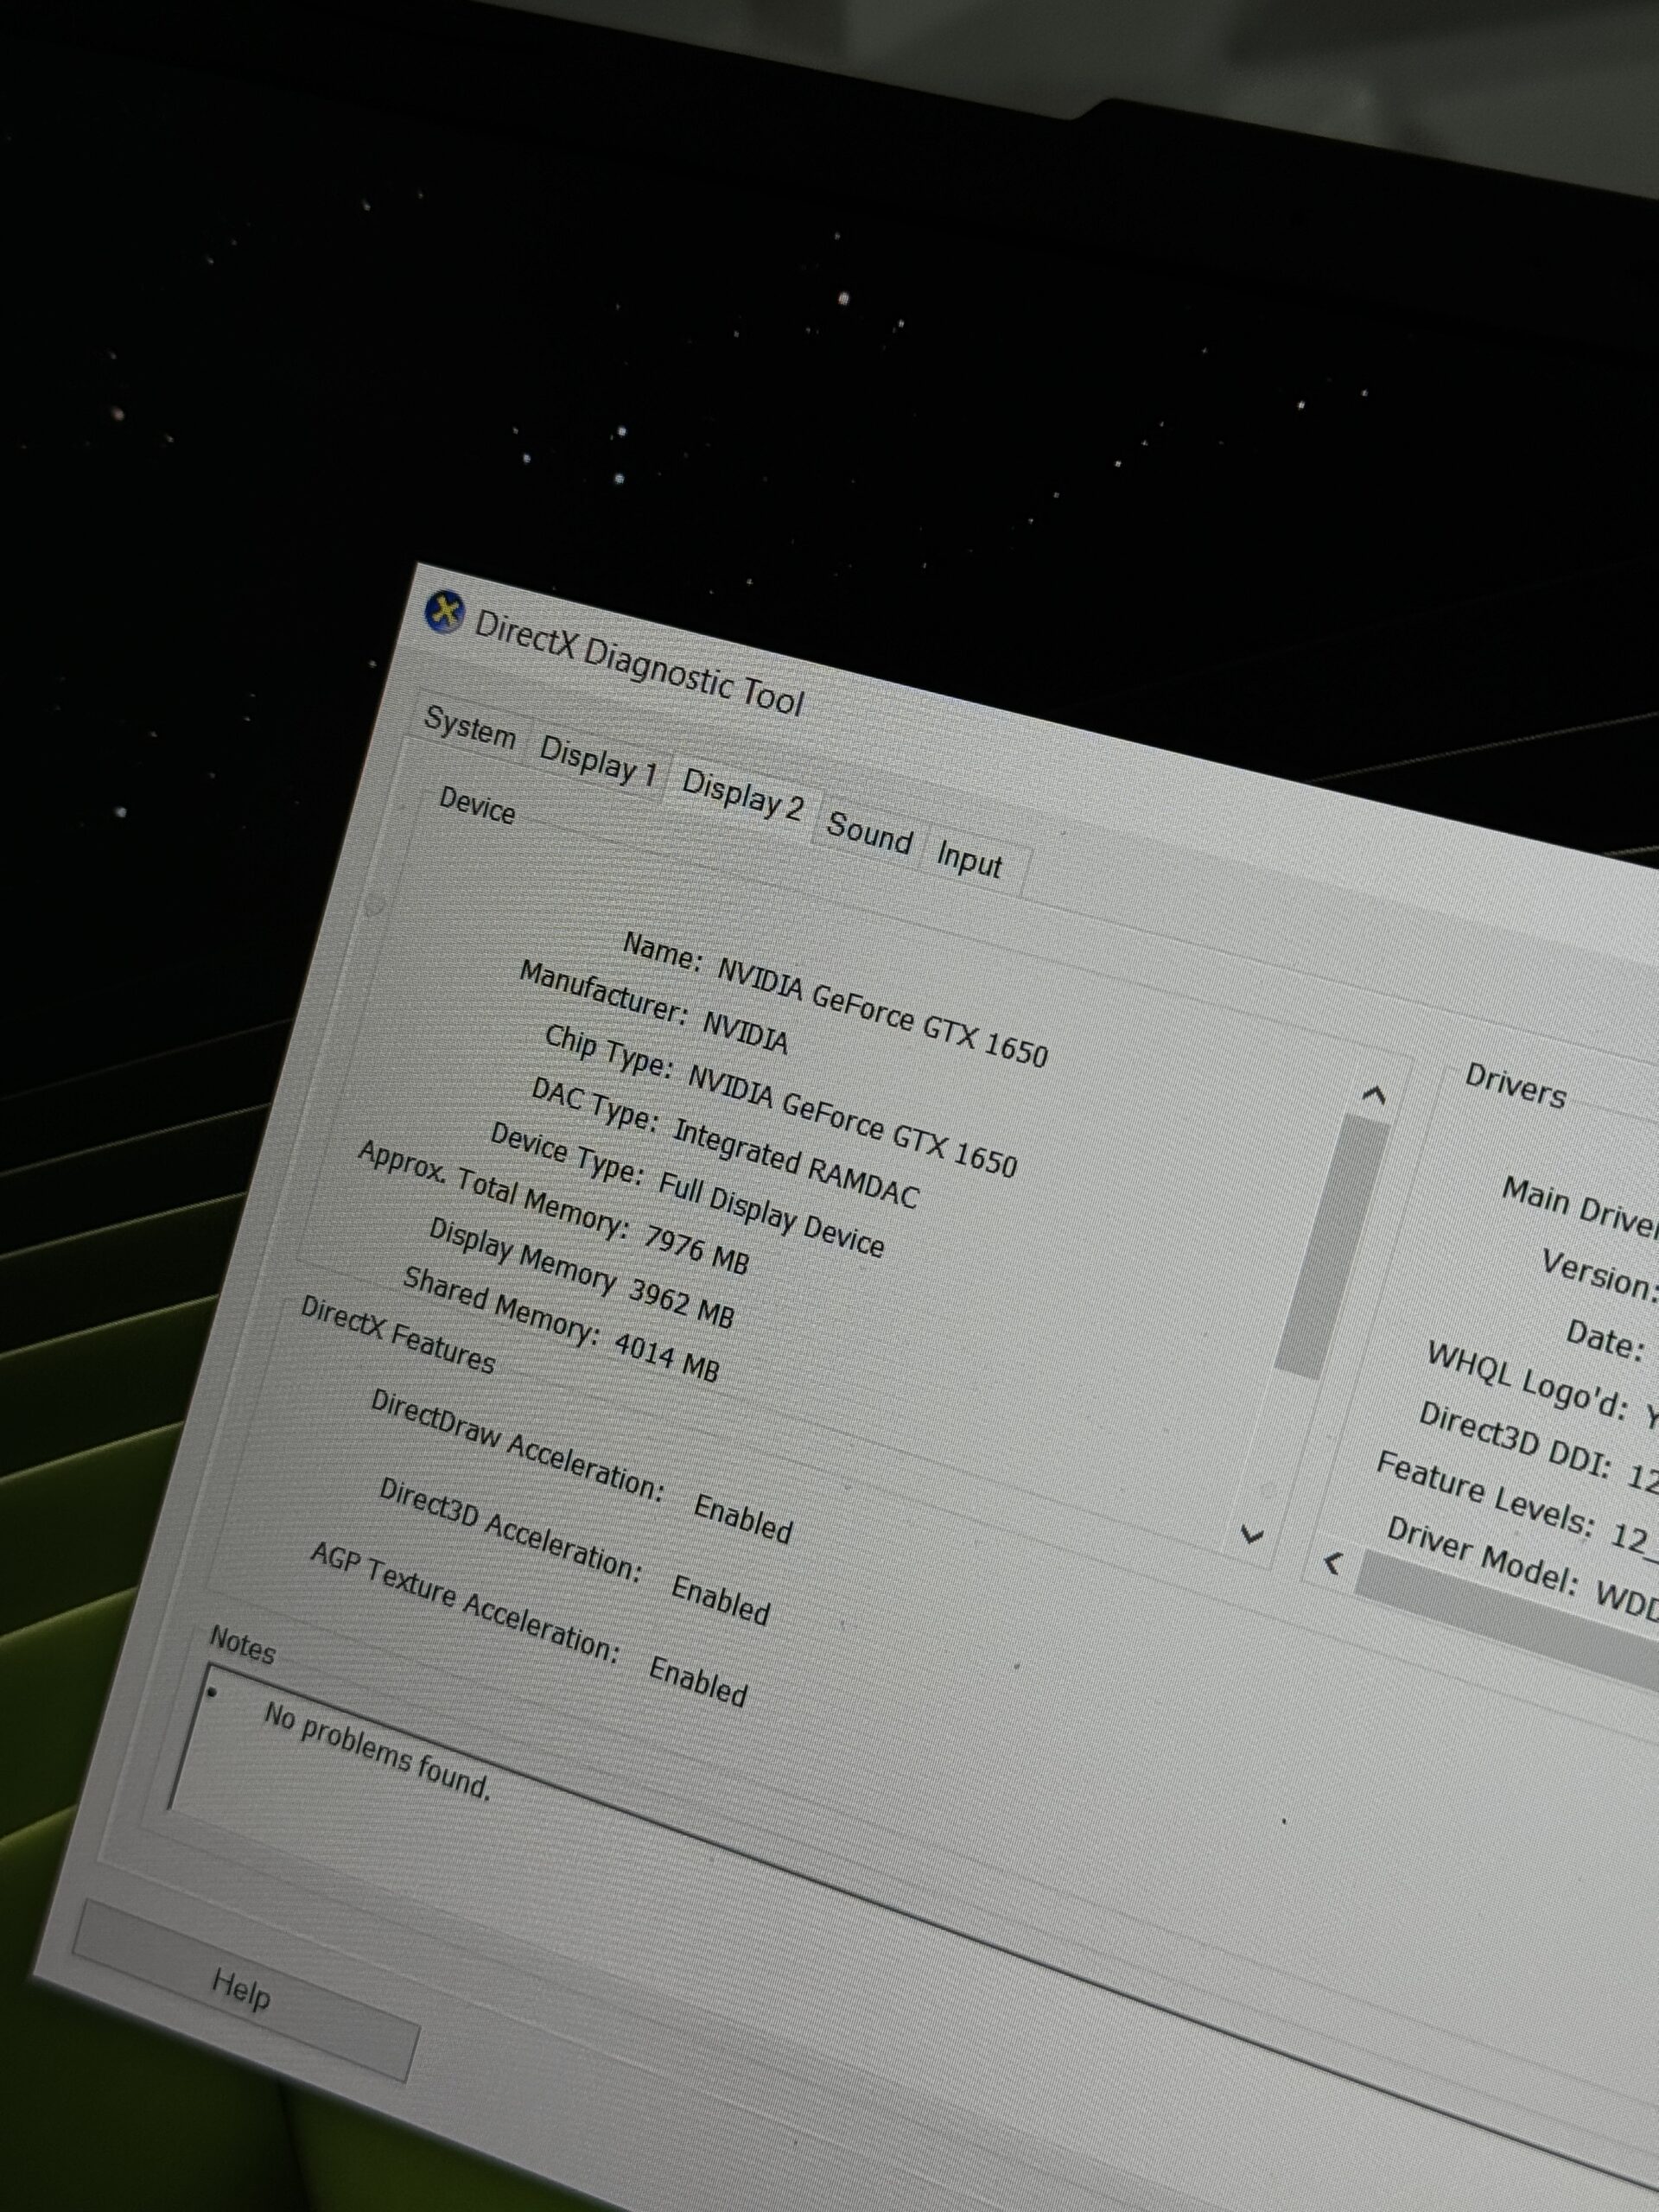Screen dimensions: 1659x2212
Task: Open the Display 1 tab
Action: [597, 761]
